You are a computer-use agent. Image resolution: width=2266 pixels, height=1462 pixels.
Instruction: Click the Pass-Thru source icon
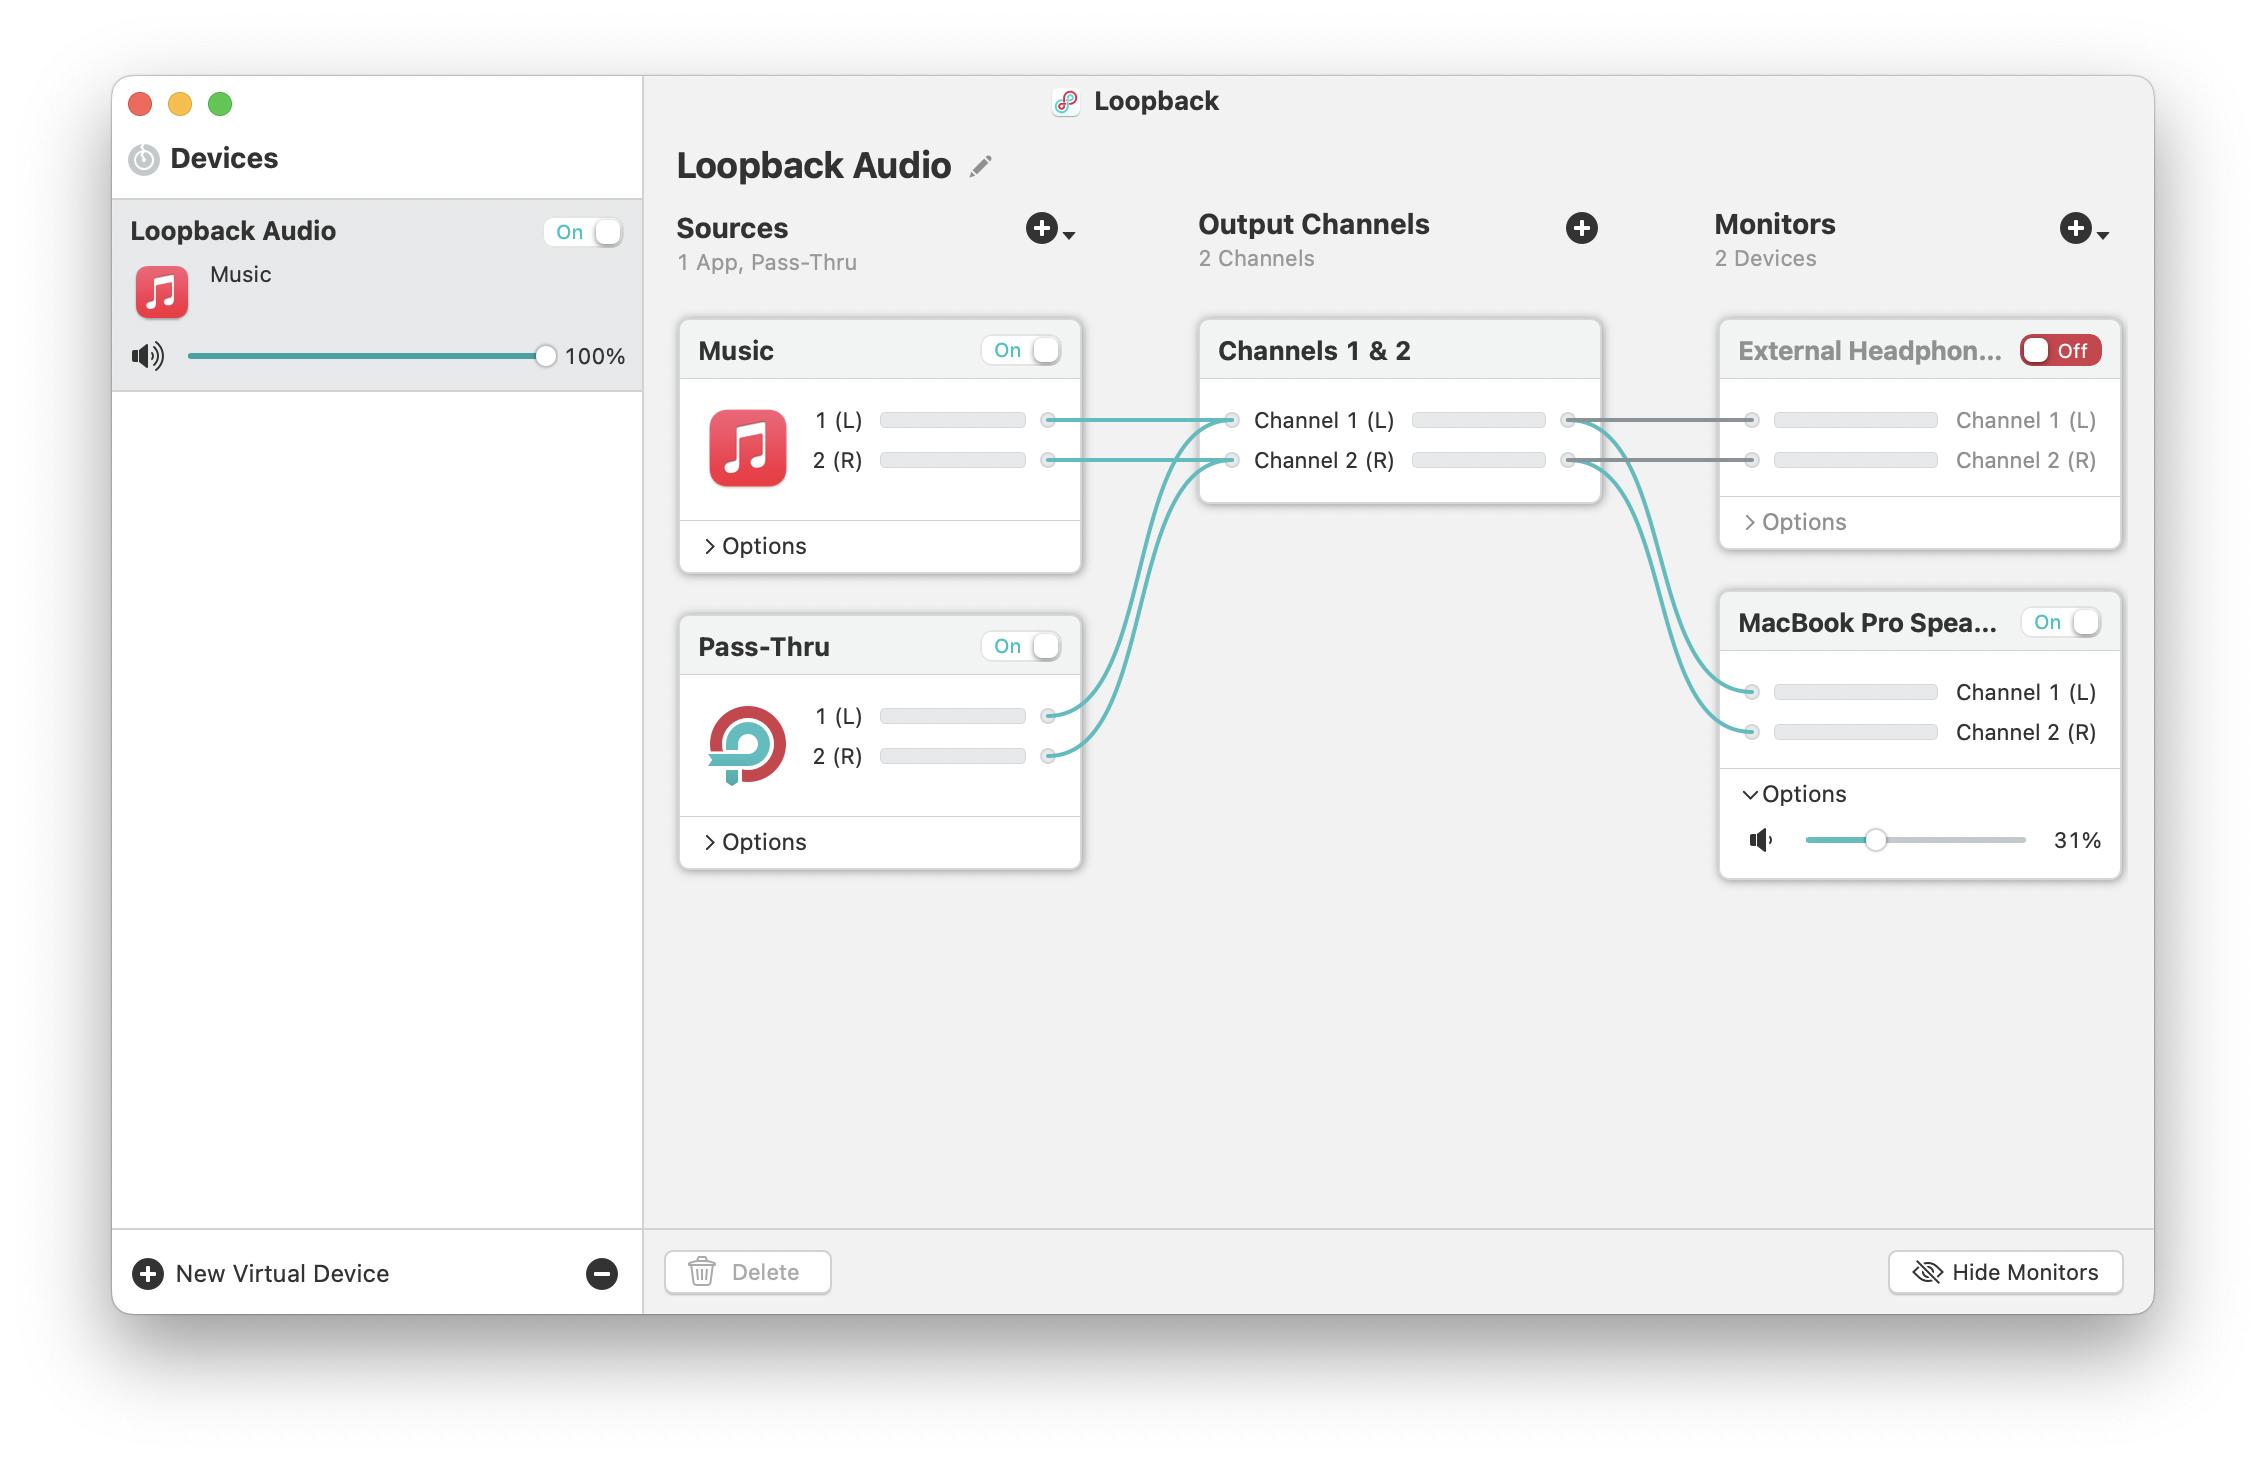747,744
